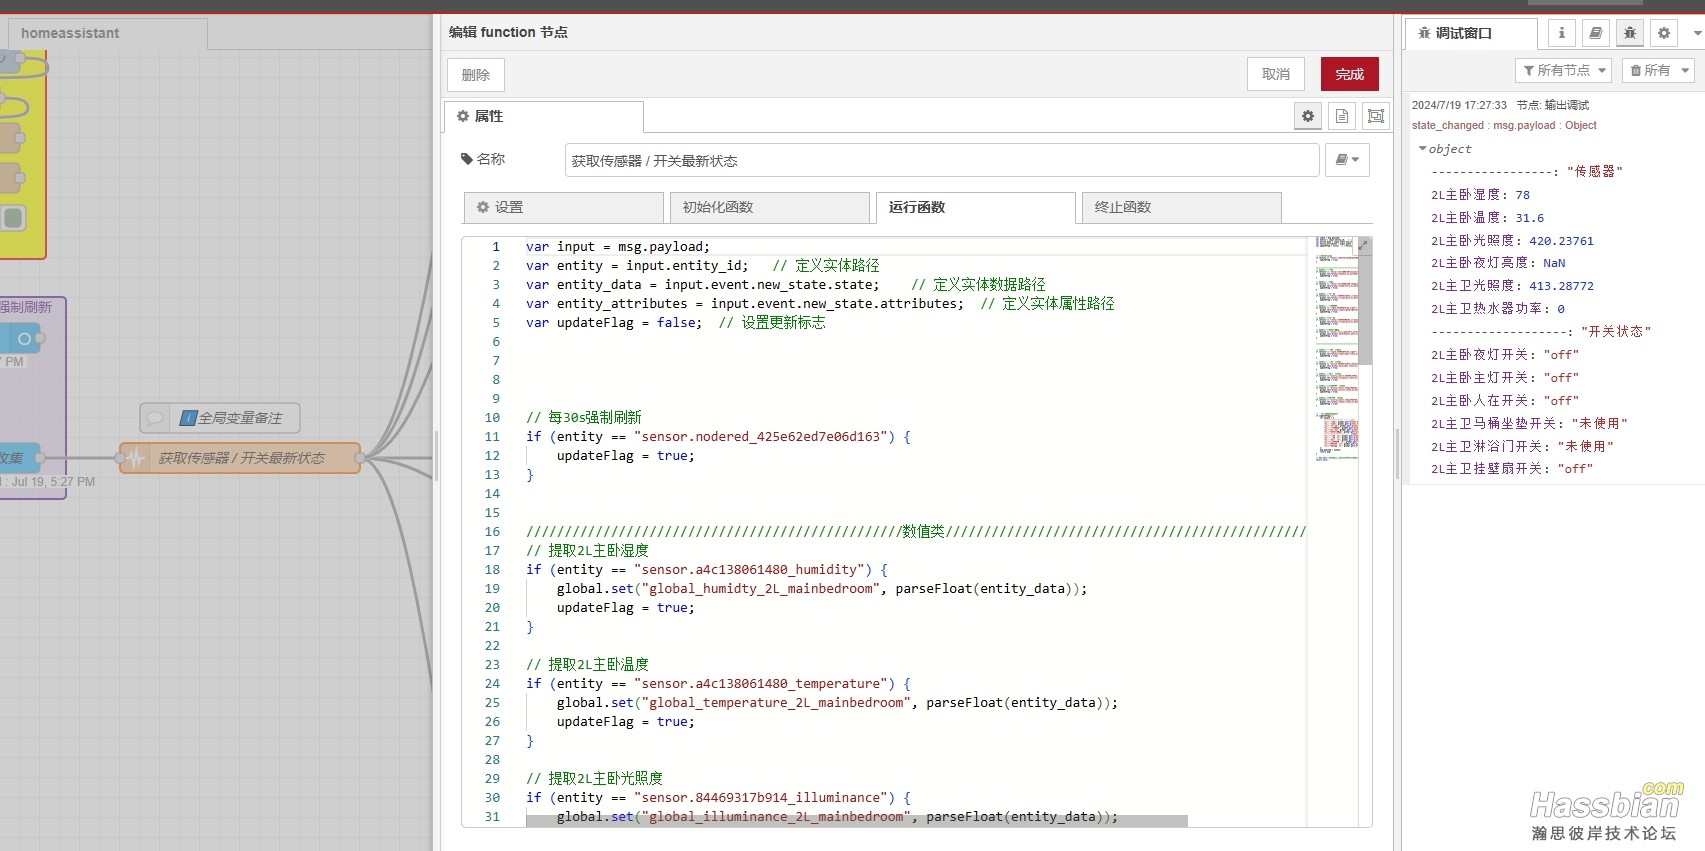Select the sidebar debug bug icon
This screenshot has width=1705, height=851.
[x=1630, y=33]
